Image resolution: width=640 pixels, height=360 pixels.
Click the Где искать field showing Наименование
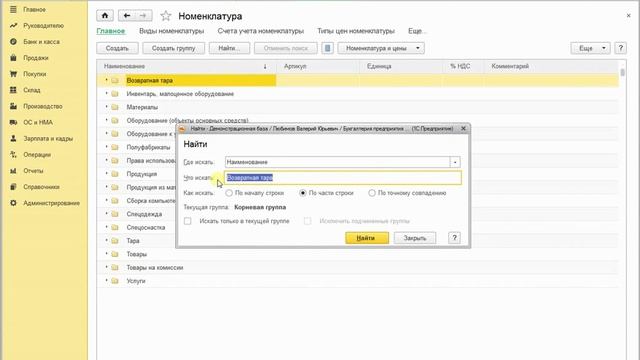(338, 162)
